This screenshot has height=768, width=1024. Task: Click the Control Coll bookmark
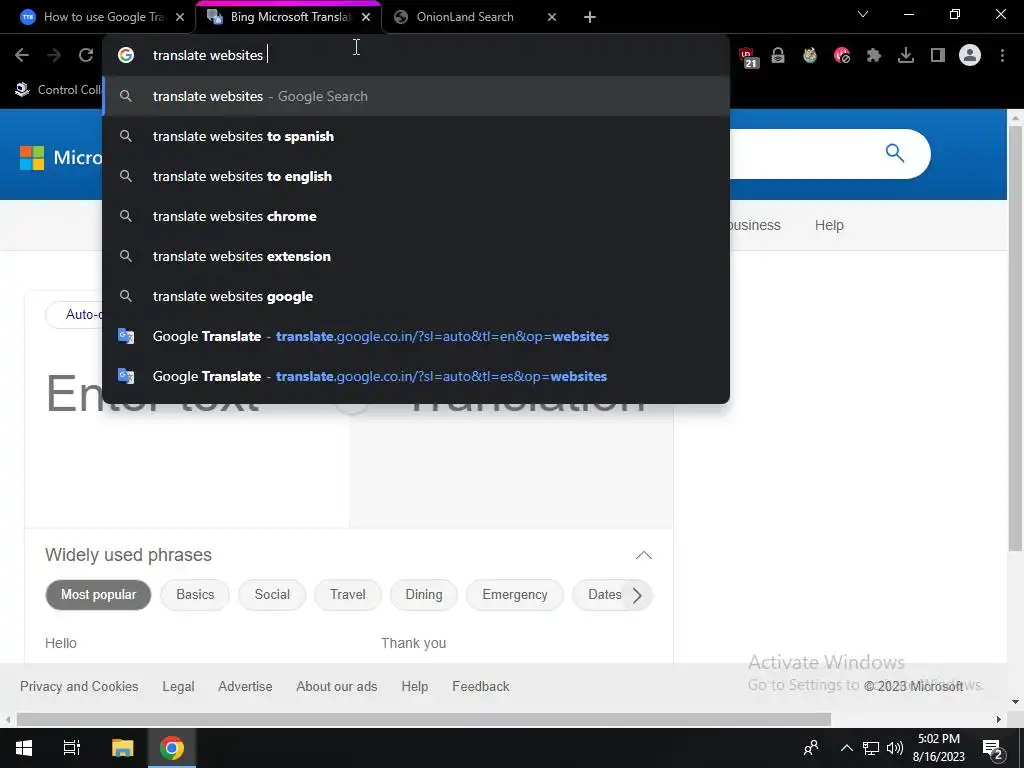(x=59, y=89)
